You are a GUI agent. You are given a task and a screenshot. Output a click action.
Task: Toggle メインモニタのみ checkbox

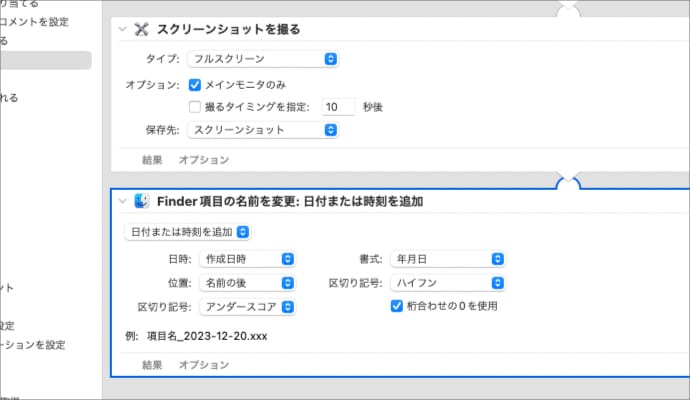click(196, 84)
